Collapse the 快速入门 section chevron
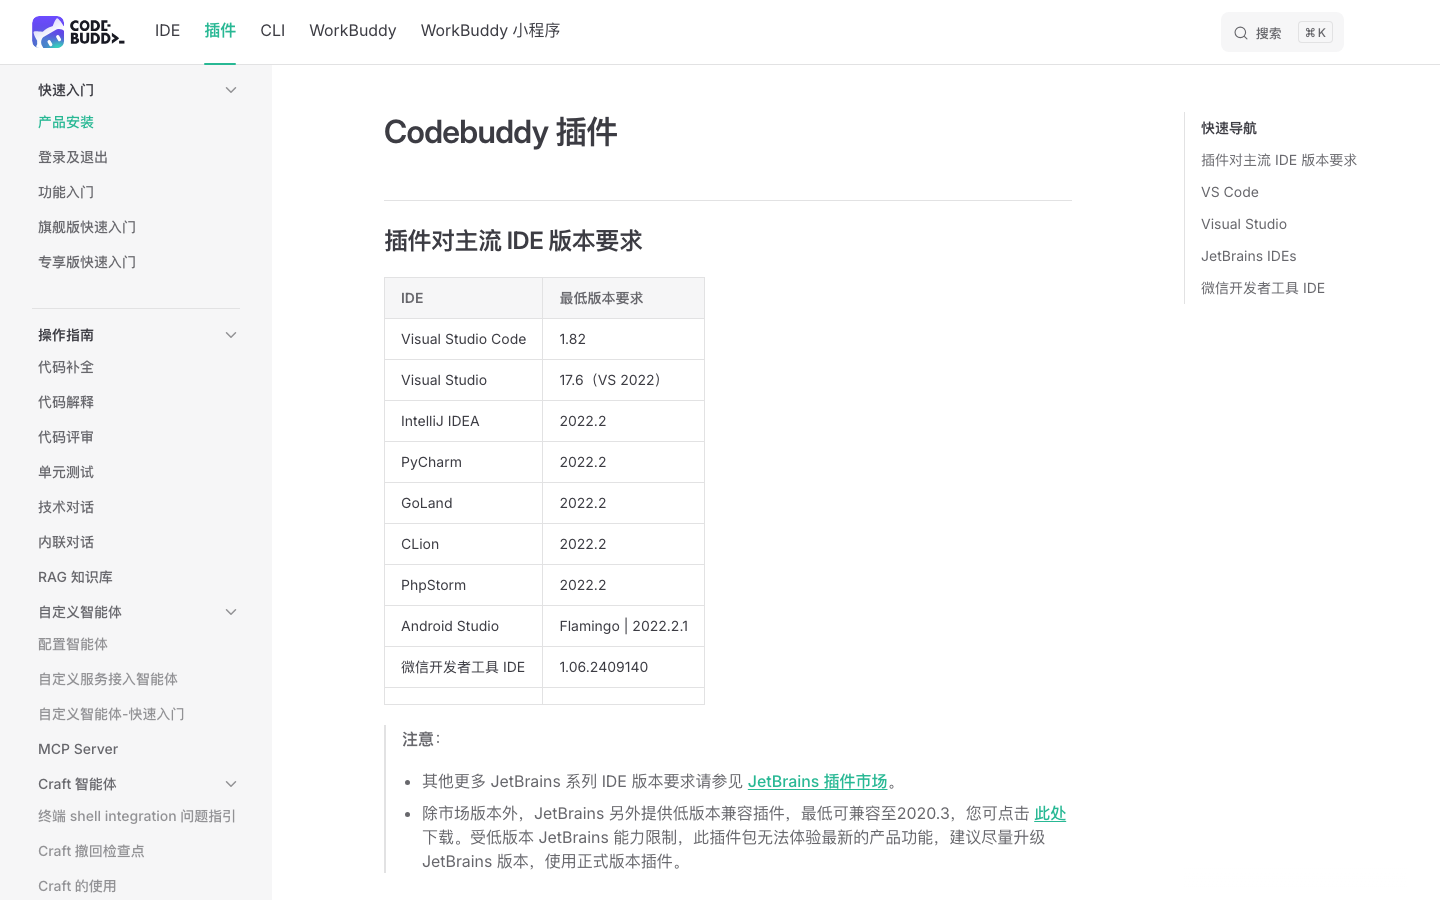The height and width of the screenshot is (900, 1440). click(x=231, y=90)
